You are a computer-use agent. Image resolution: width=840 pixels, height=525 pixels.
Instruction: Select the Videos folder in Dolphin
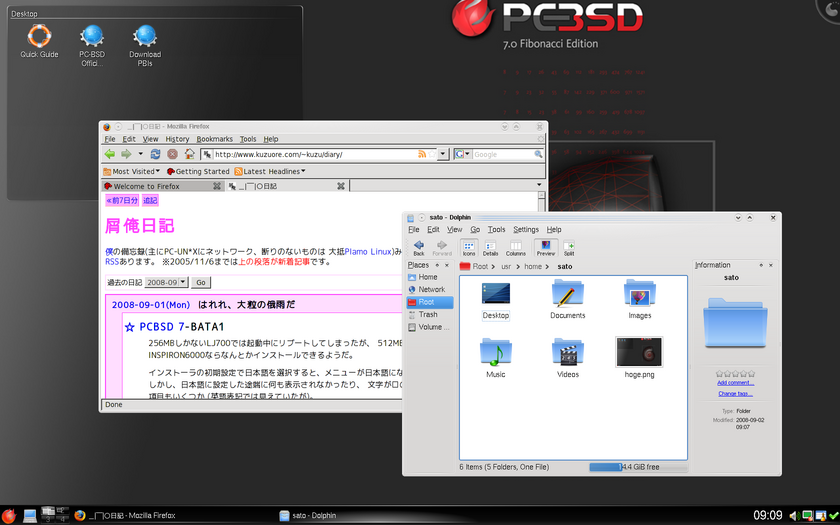(568, 358)
